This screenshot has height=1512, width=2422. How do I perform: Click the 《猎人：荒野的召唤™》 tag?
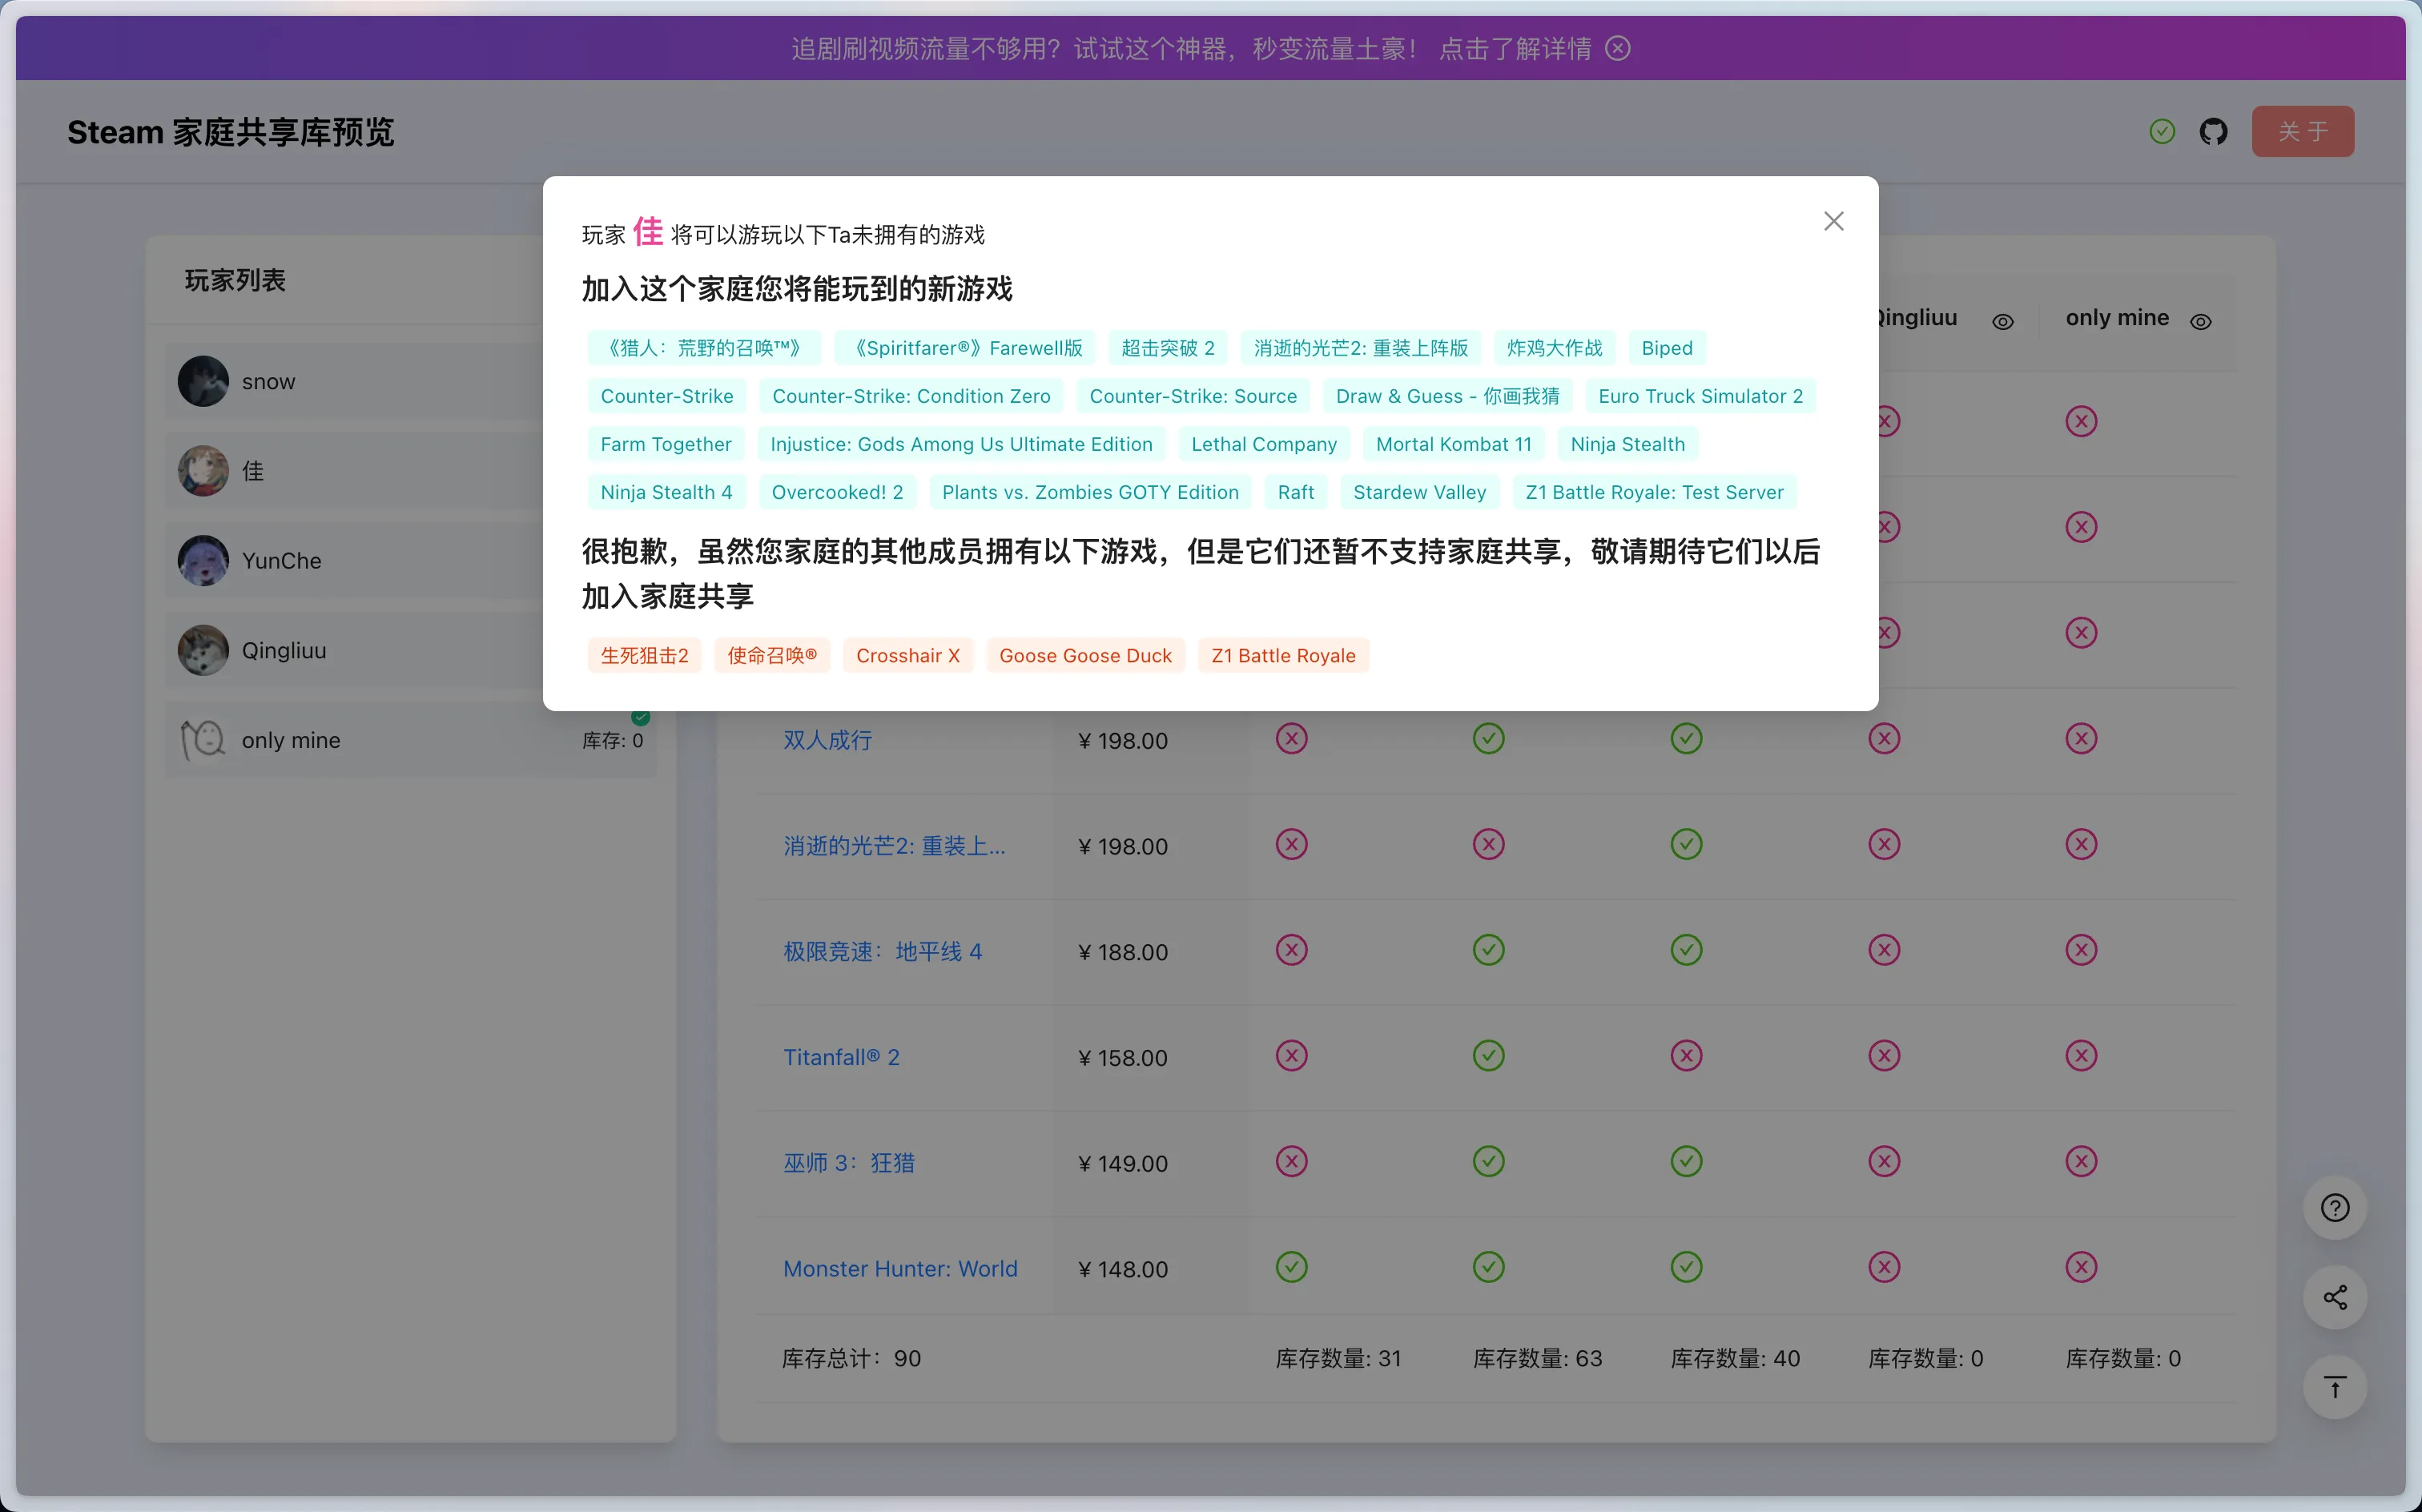pyautogui.click(x=704, y=348)
